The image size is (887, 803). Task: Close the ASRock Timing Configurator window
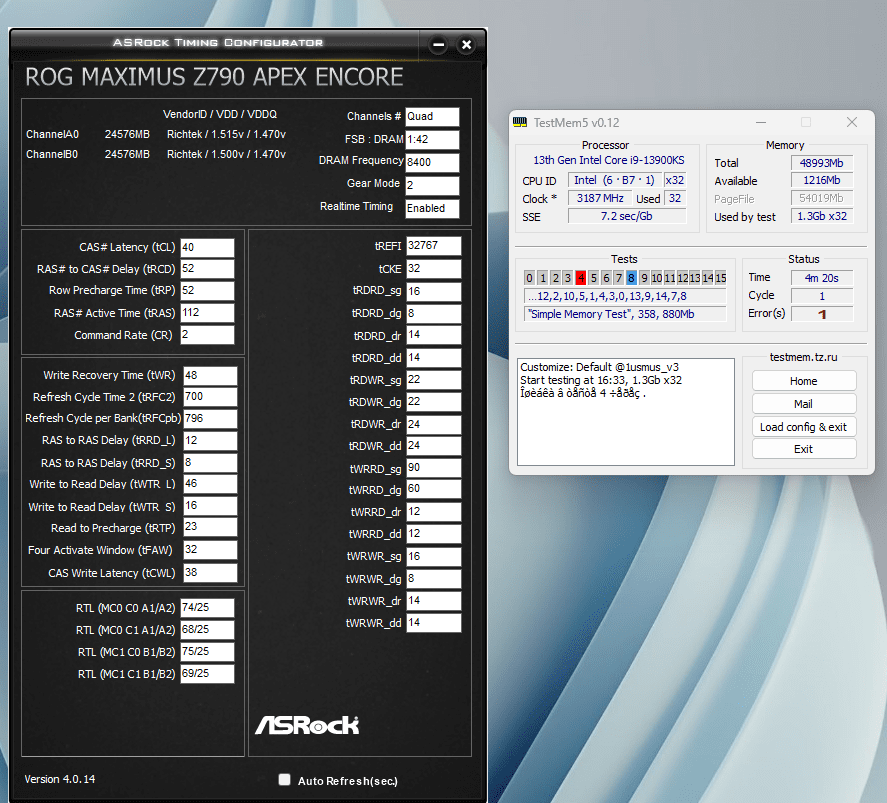(466, 45)
